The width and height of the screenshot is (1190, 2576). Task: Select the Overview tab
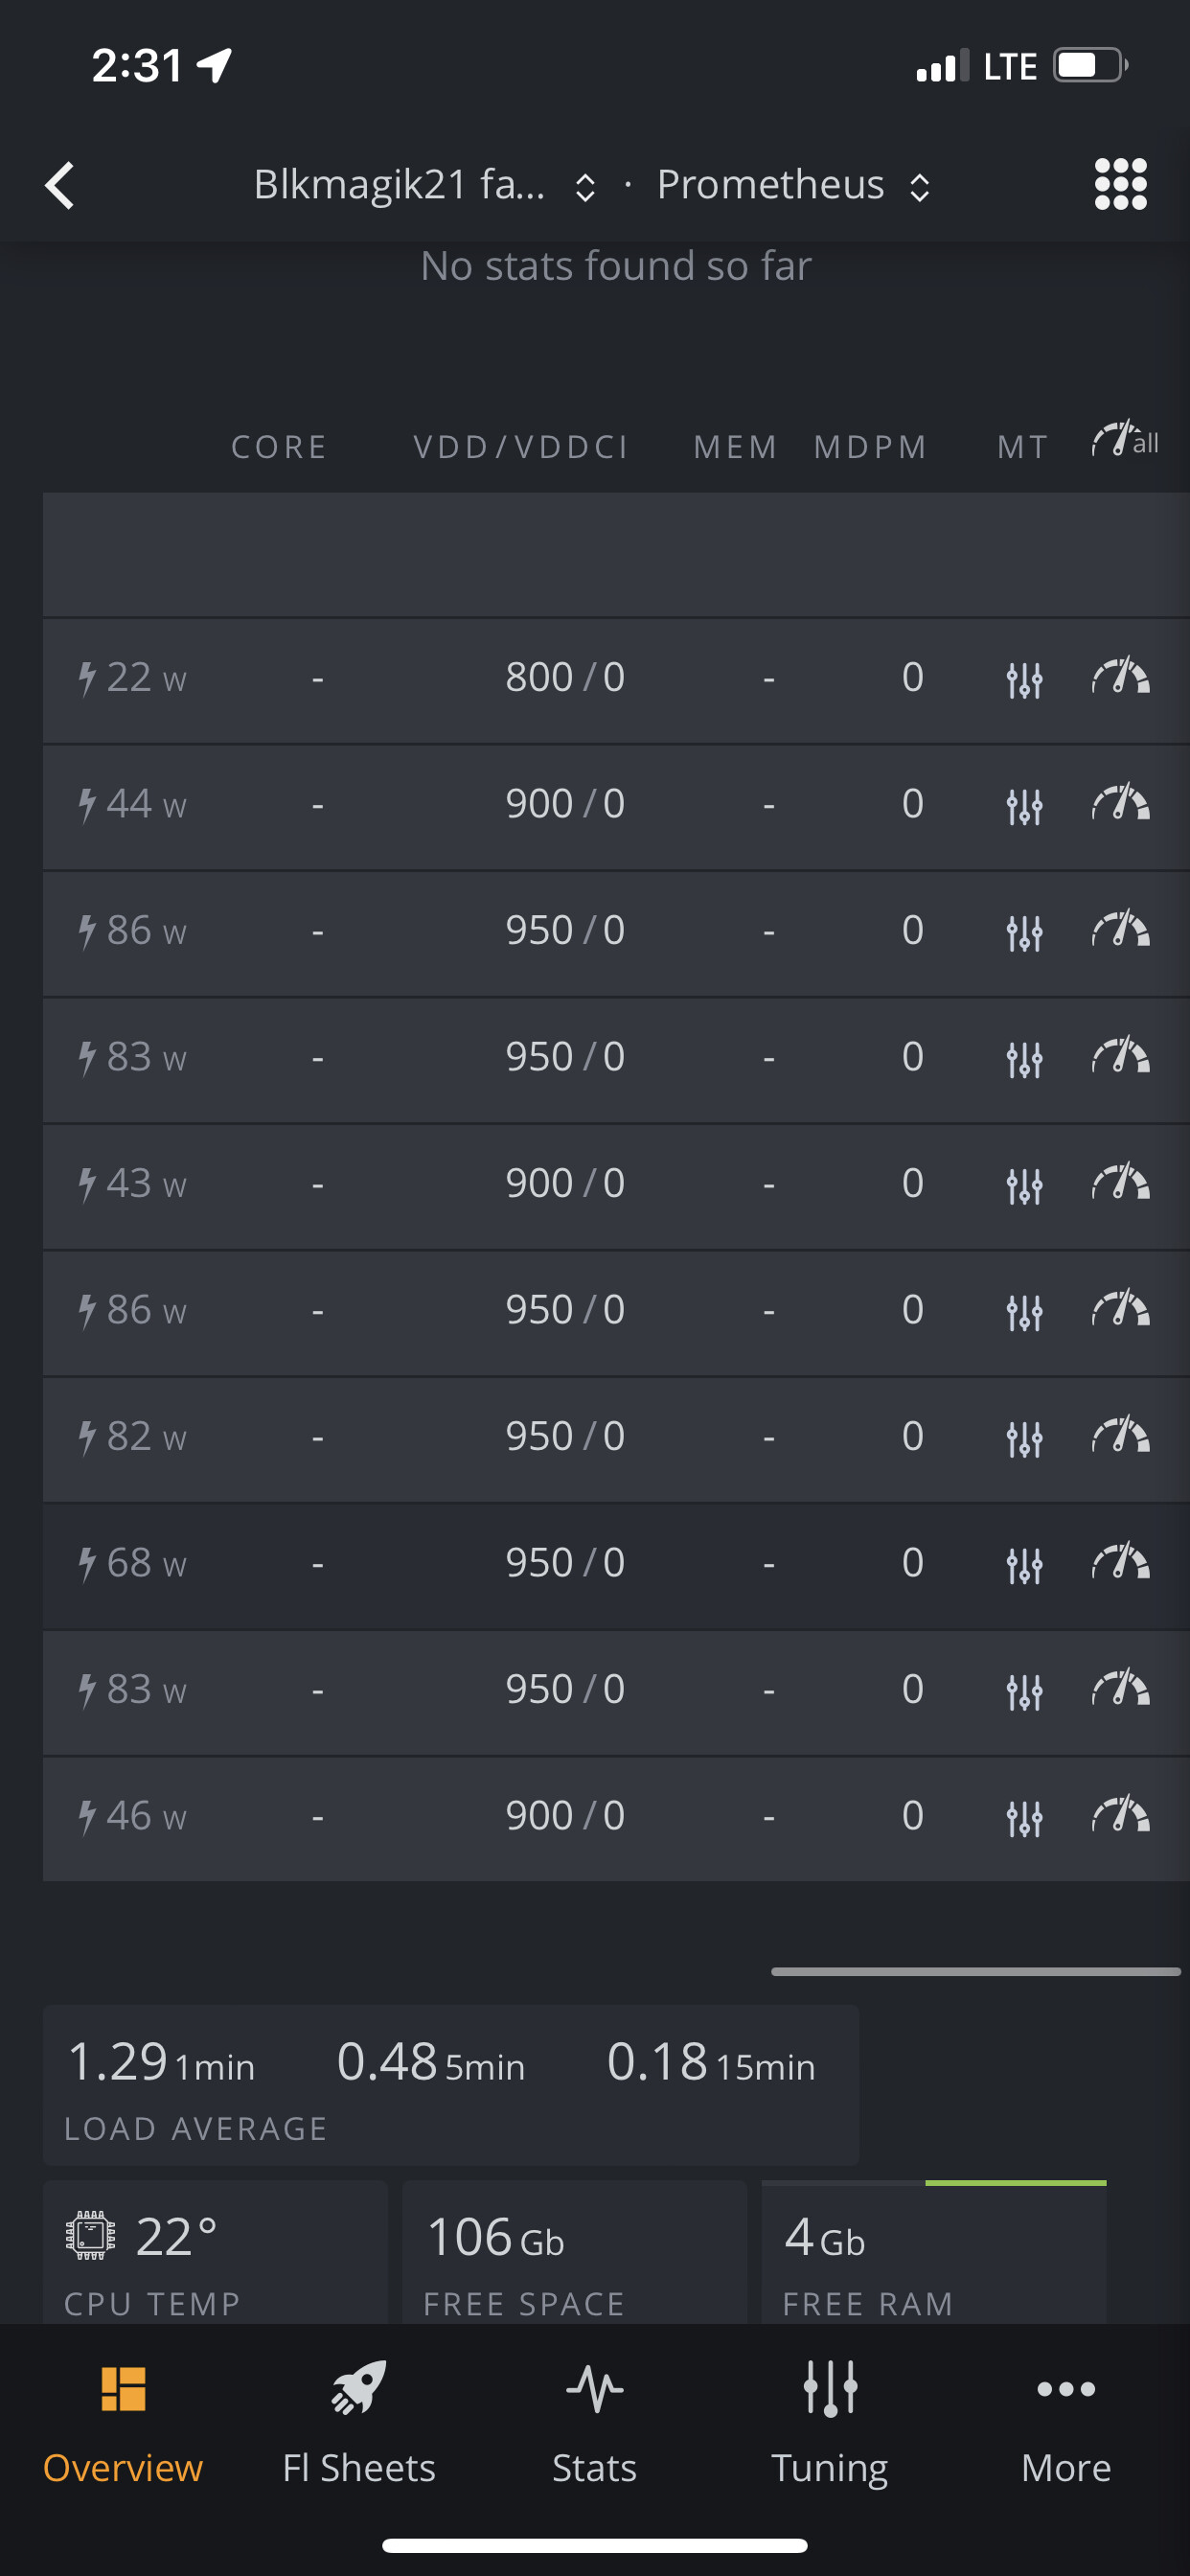(123, 2422)
